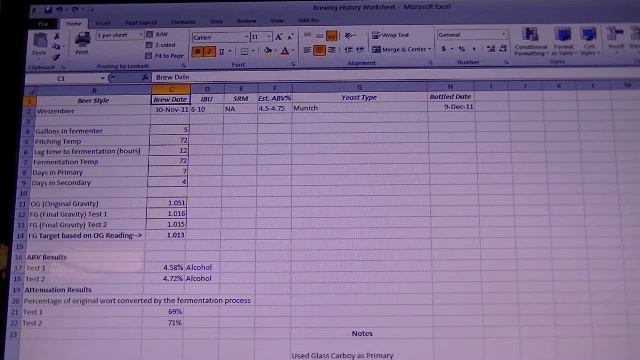Select column G header

[360, 87]
